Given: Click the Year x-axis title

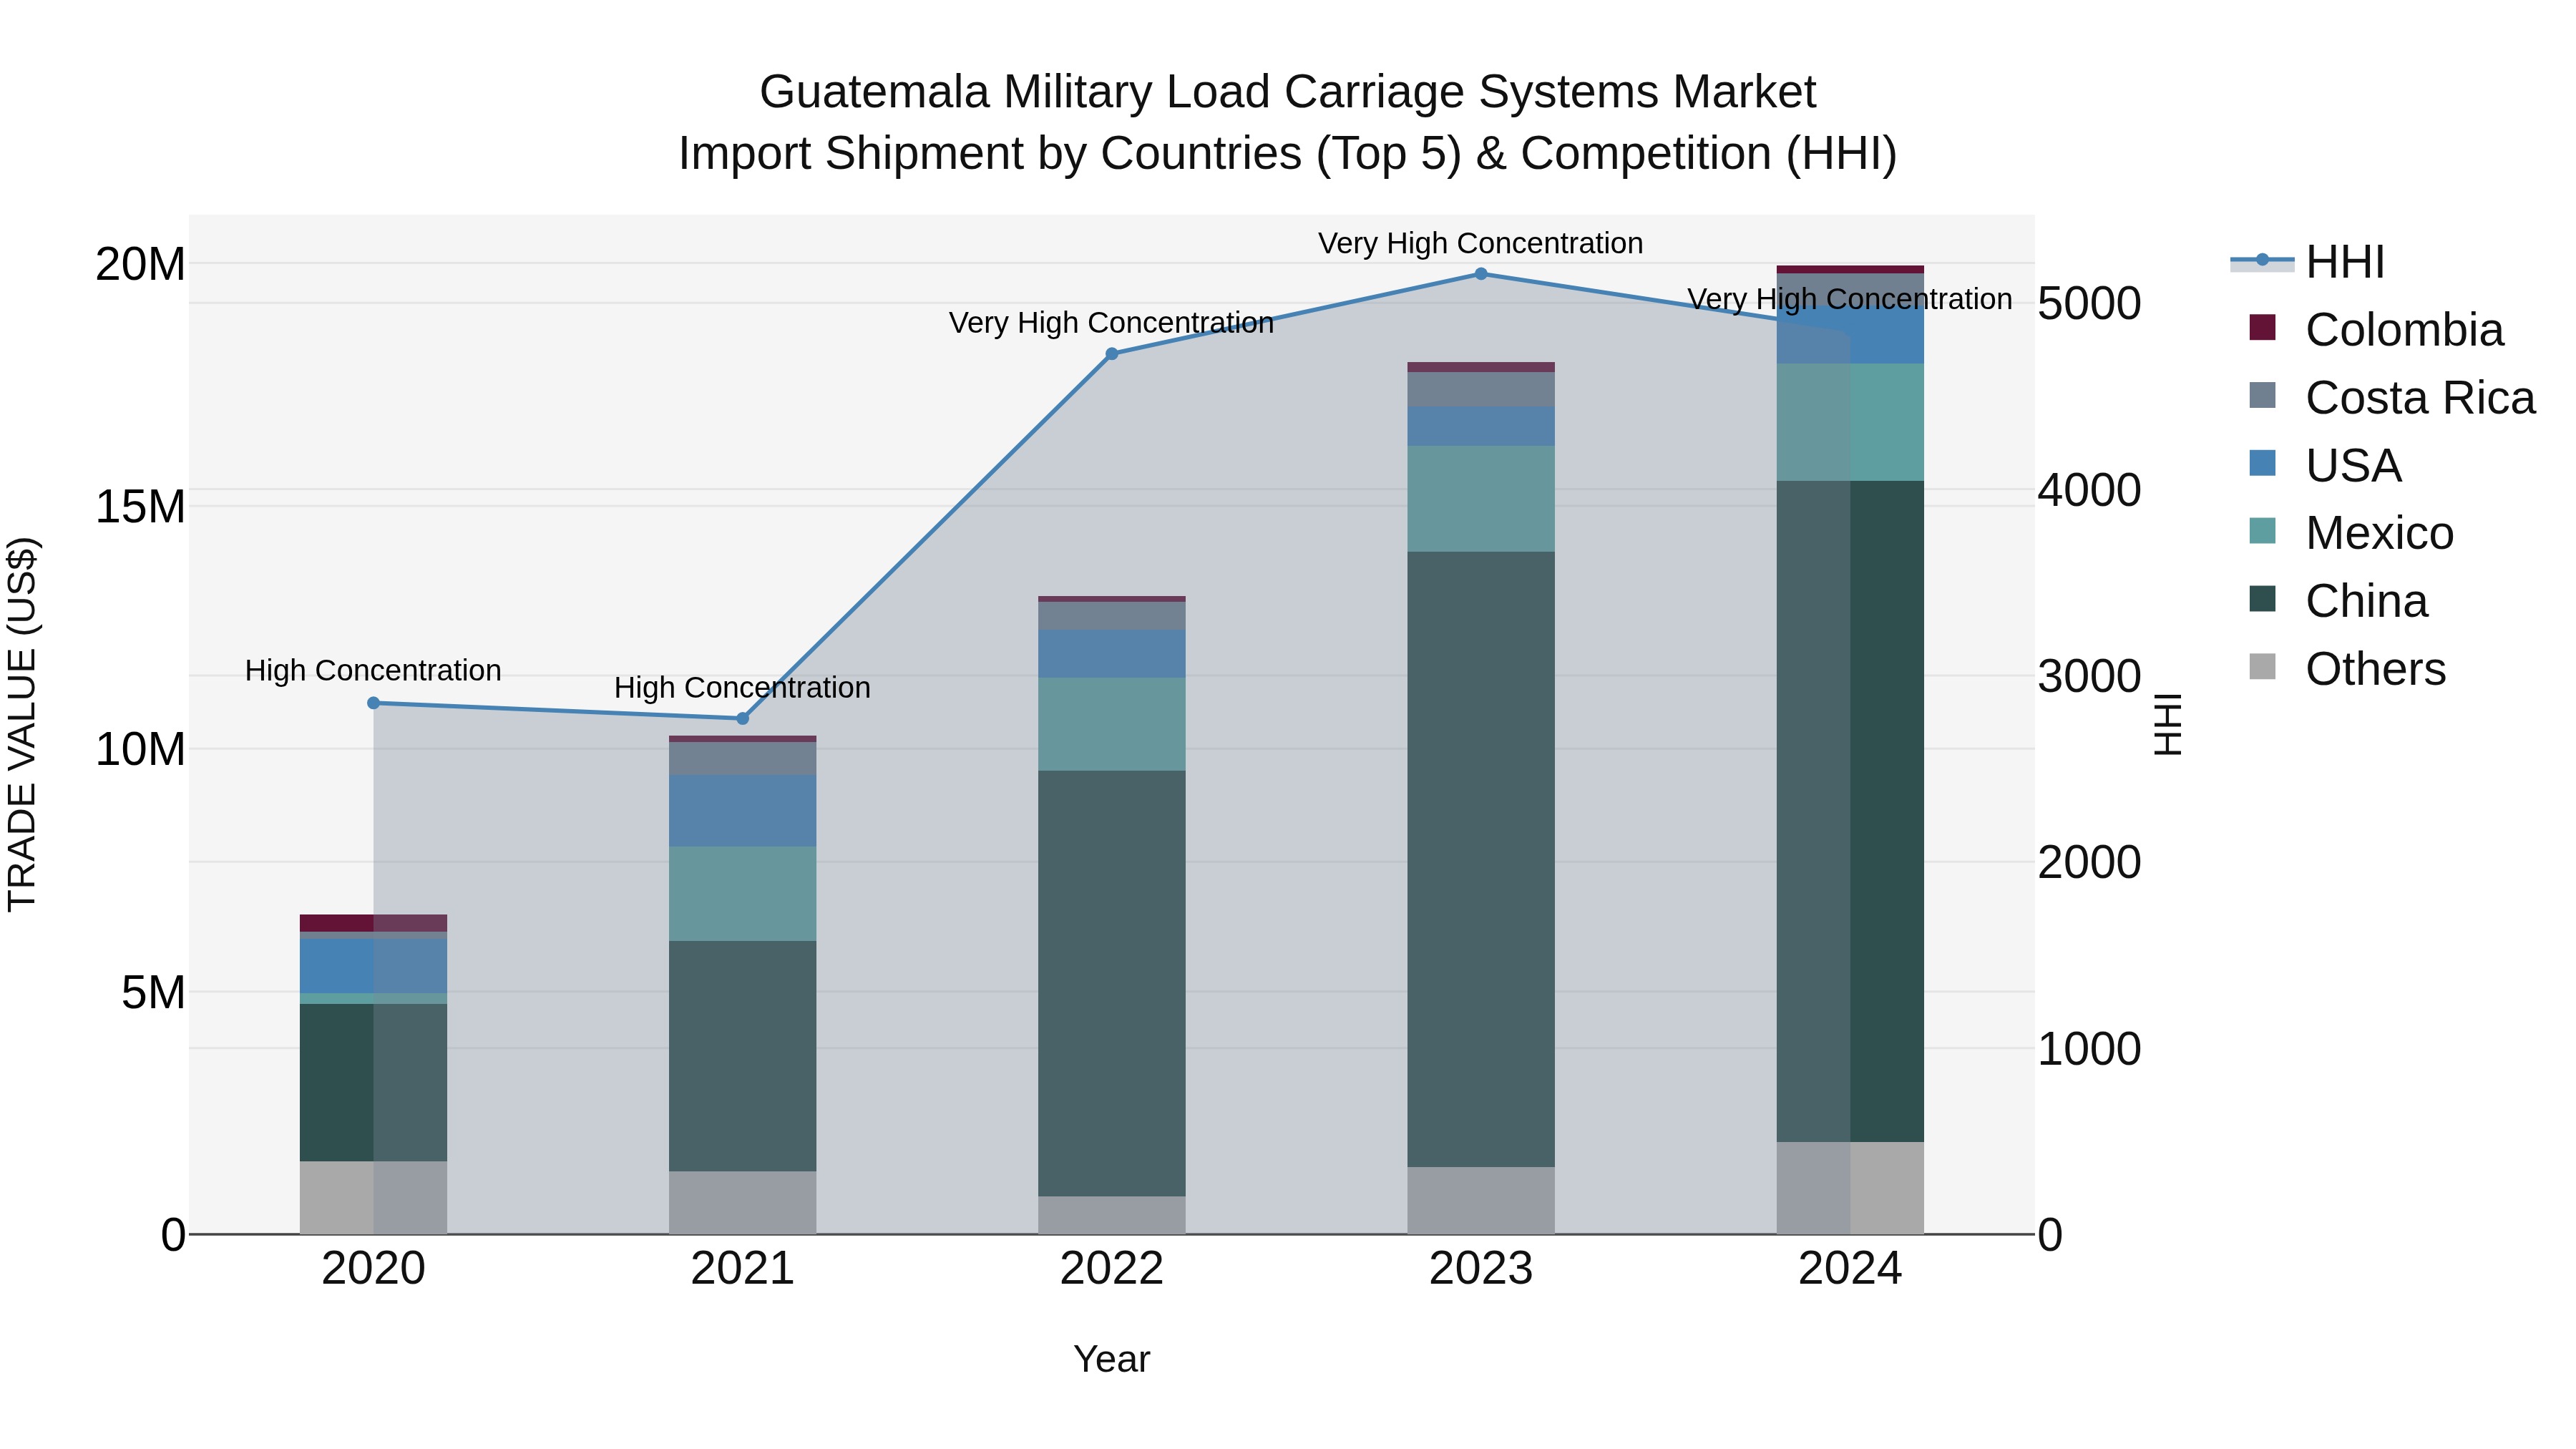Looking at the screenshot, I should [x=1112, y=1360].
